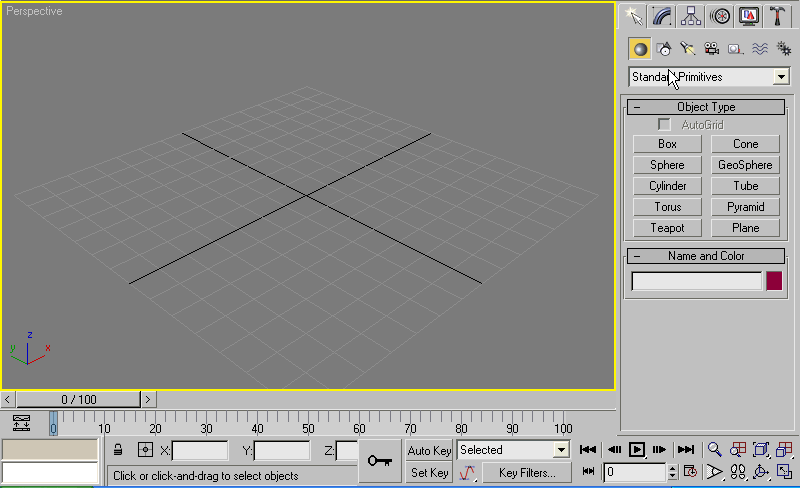Open the Time Configuration icon
The height and width of the screenshot is (488, 800).
pos(690,472)
